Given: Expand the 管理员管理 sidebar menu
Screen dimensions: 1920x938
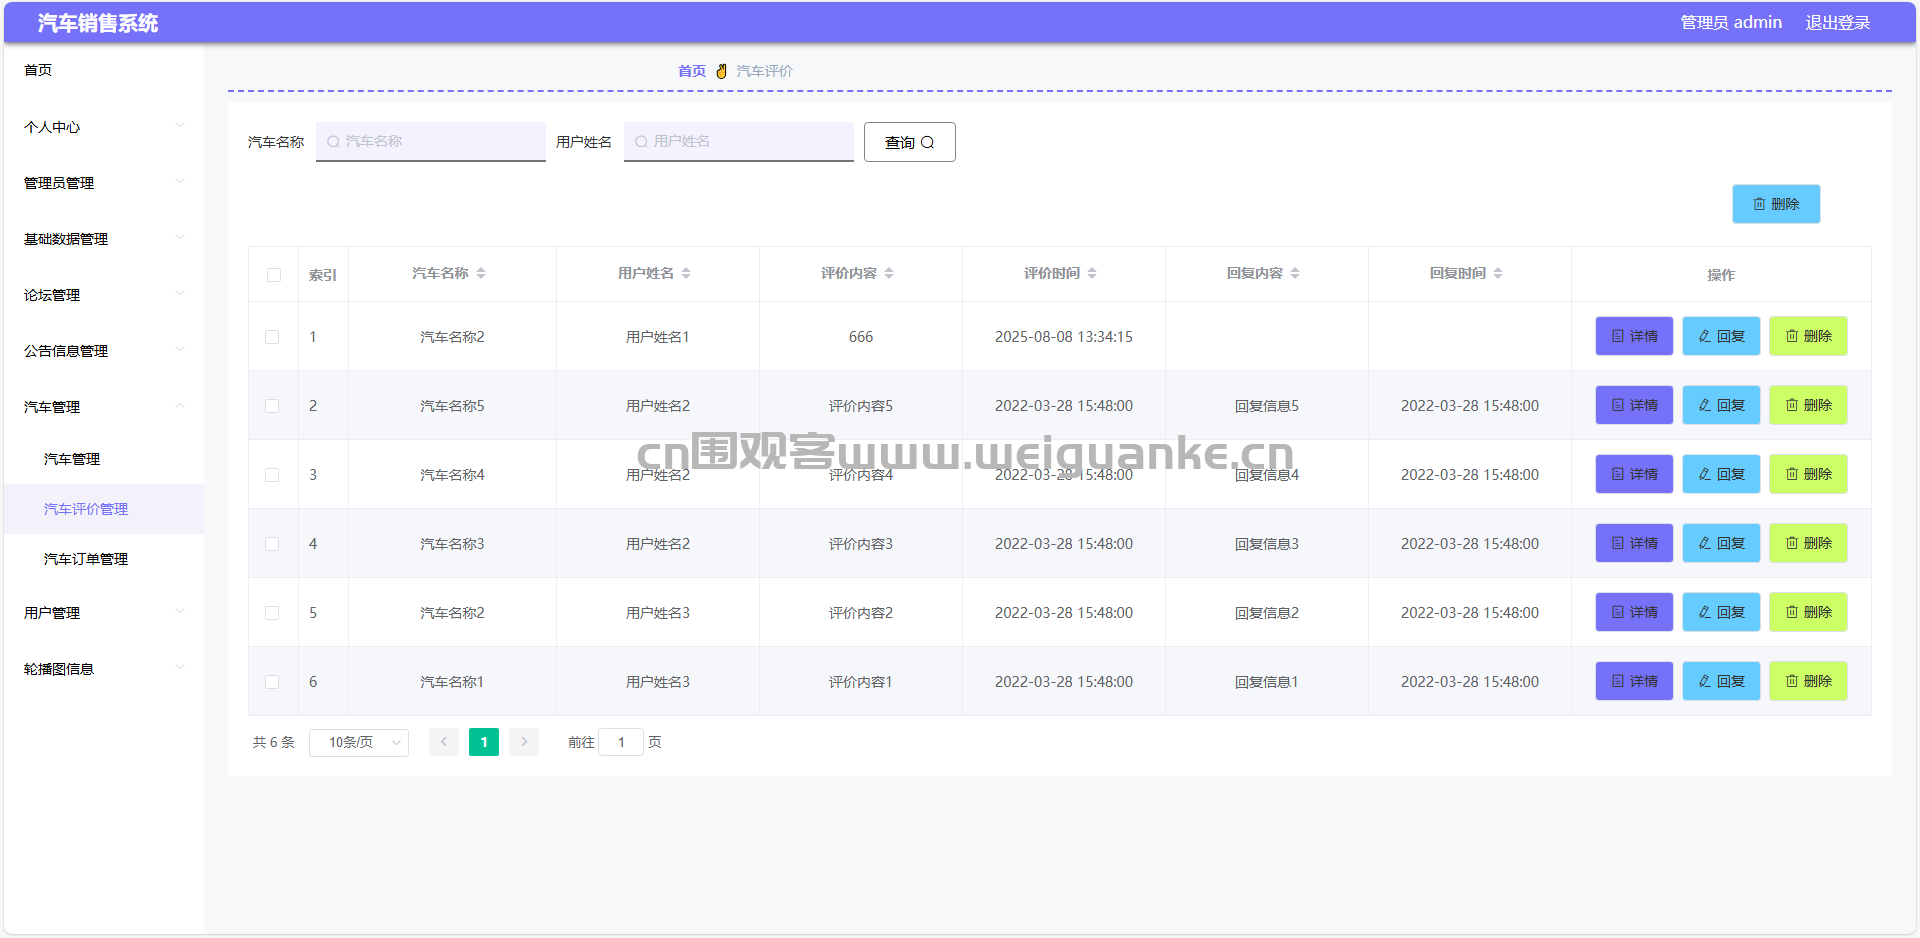Looking at the screenshot, I should point(104,183).
